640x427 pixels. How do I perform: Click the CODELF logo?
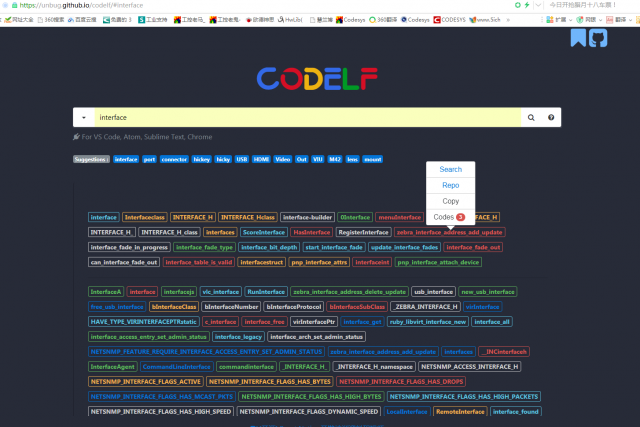[x=320, y=78]
